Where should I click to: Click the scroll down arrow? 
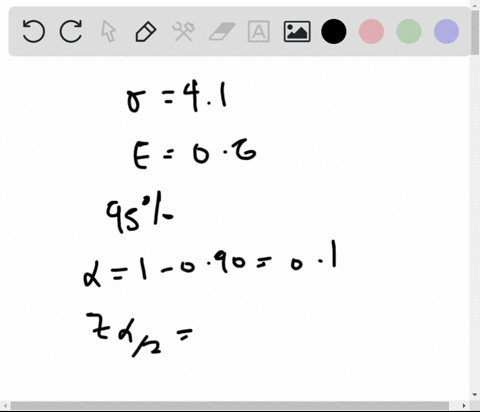click(475, 395)
